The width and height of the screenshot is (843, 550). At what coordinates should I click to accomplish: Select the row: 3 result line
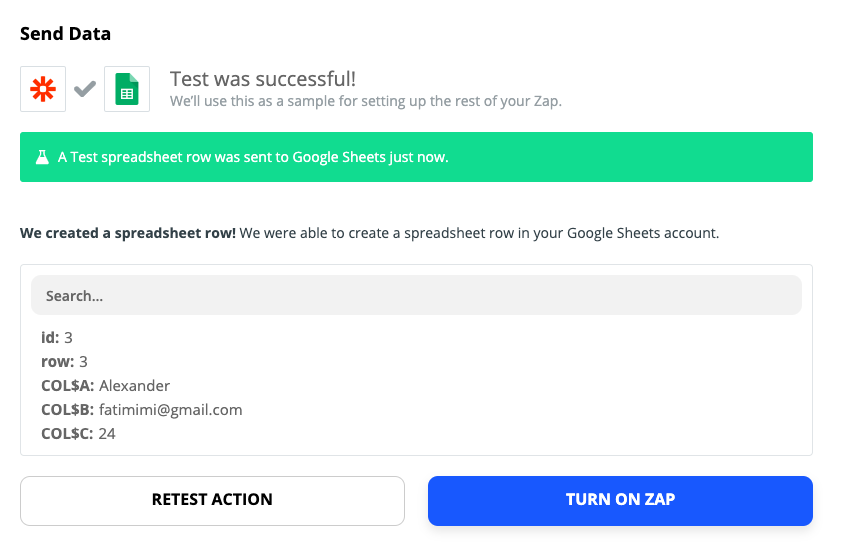pyautogui.click(x=64, y=362)
